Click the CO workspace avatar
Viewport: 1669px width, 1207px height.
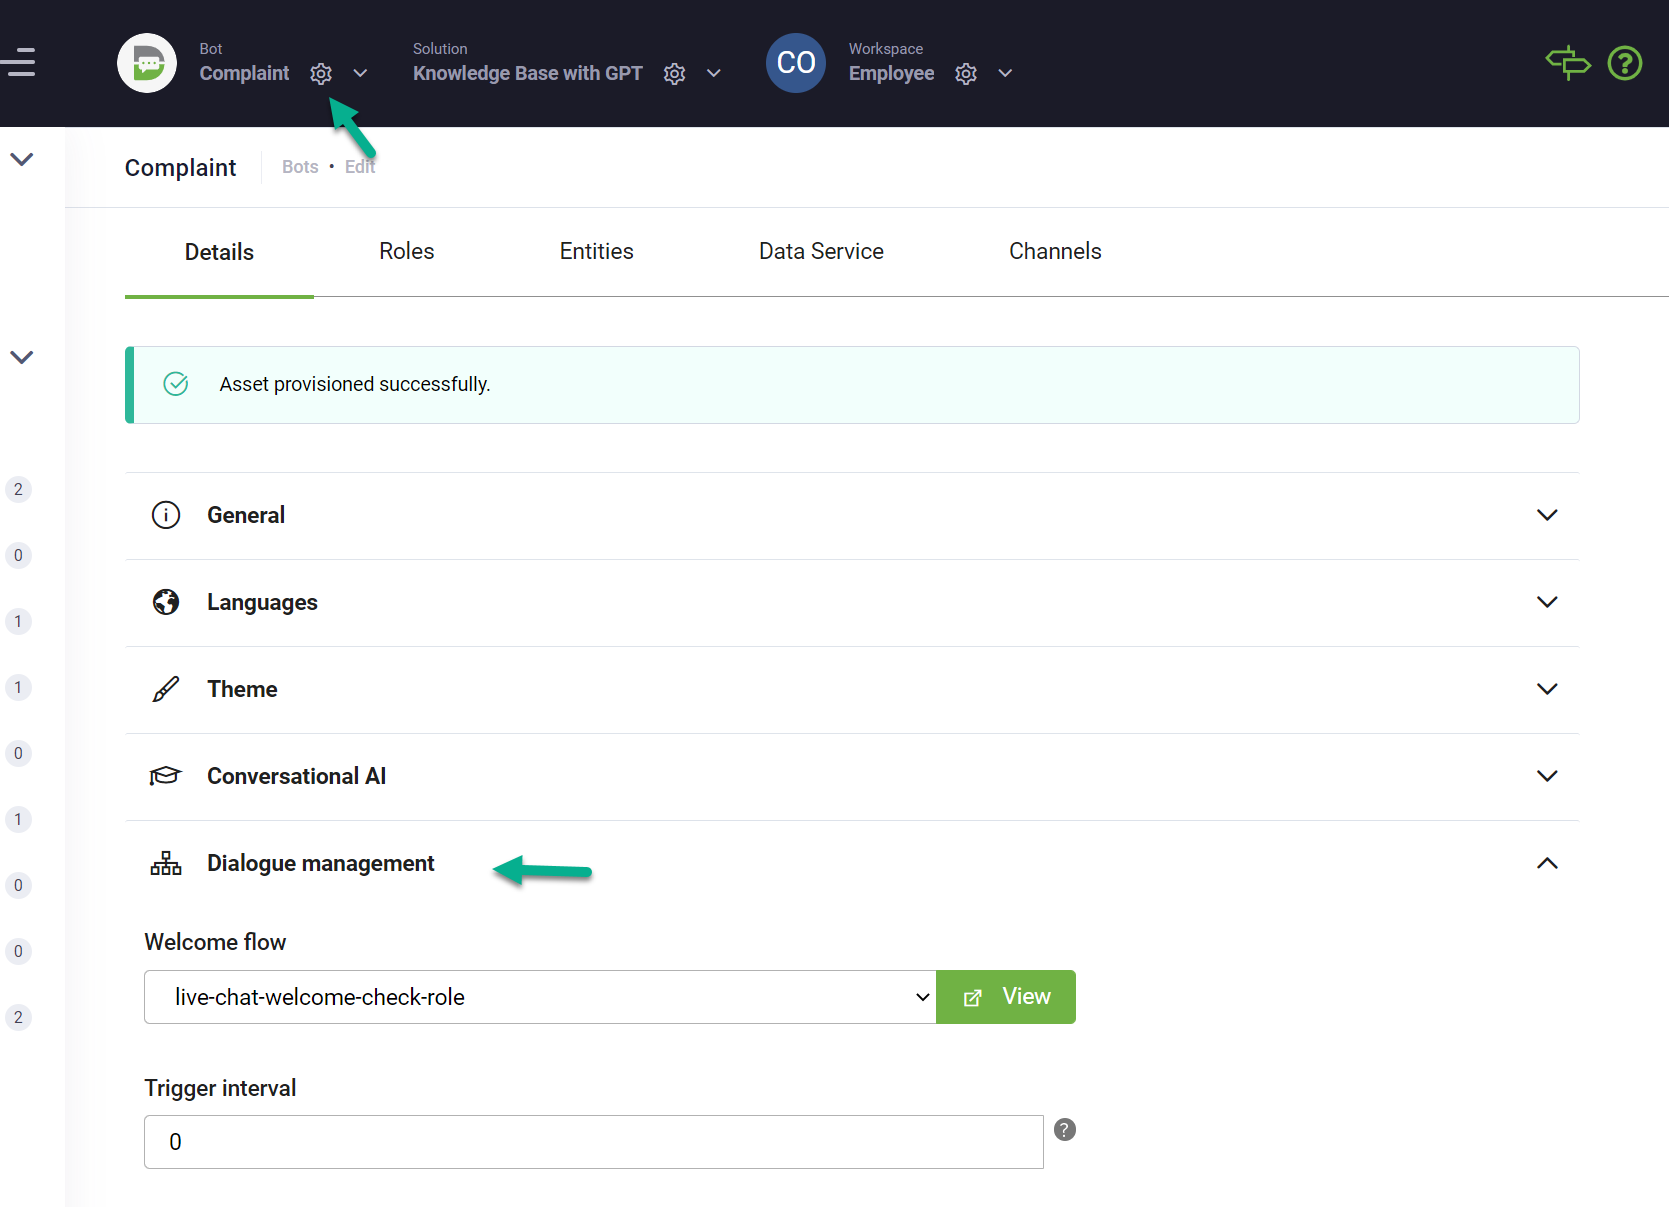796,63
